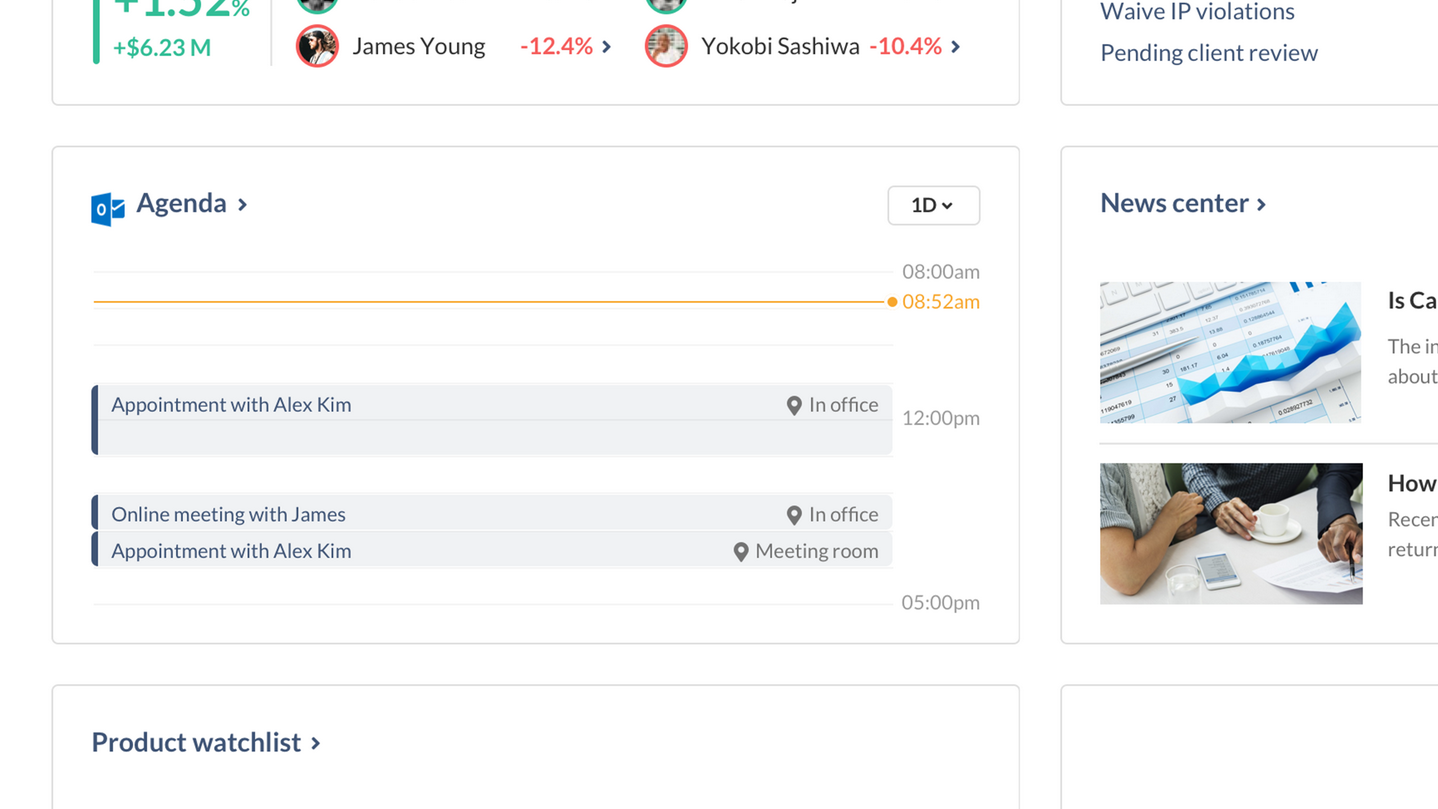Image resolution: width=1438 pixels, height=809 pixels.
Task: Open the business meeting news thumbnail
Action: pyautogui.click(x=1230, y=533)
